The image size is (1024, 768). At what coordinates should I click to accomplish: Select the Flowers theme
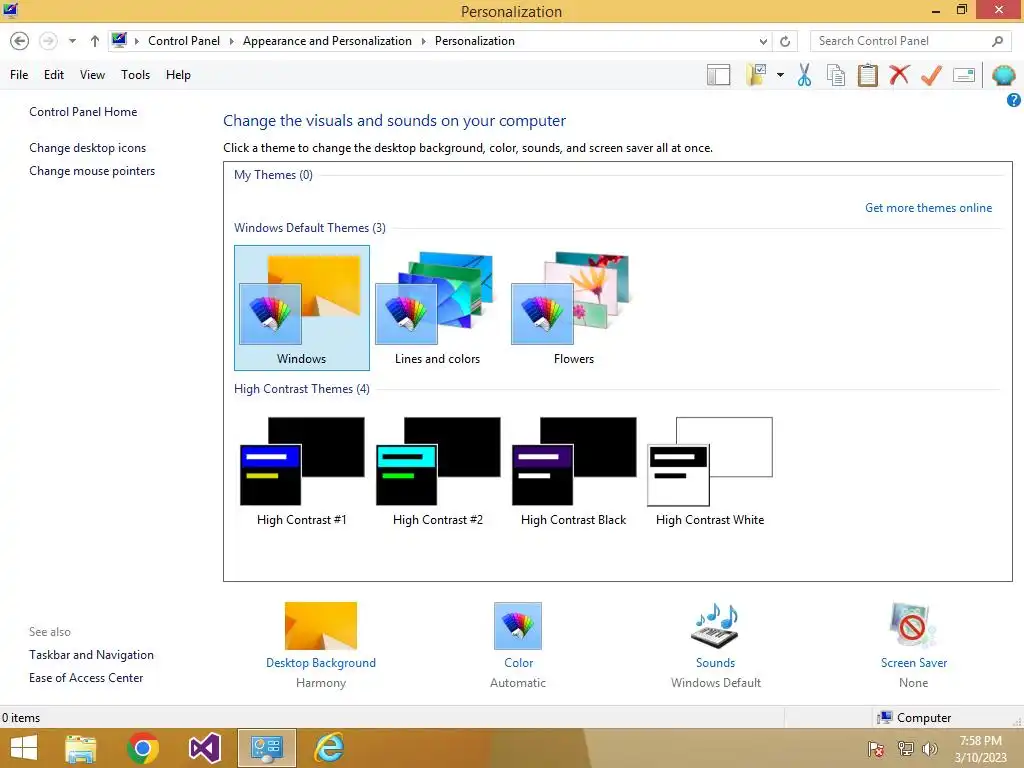(573, 308)
